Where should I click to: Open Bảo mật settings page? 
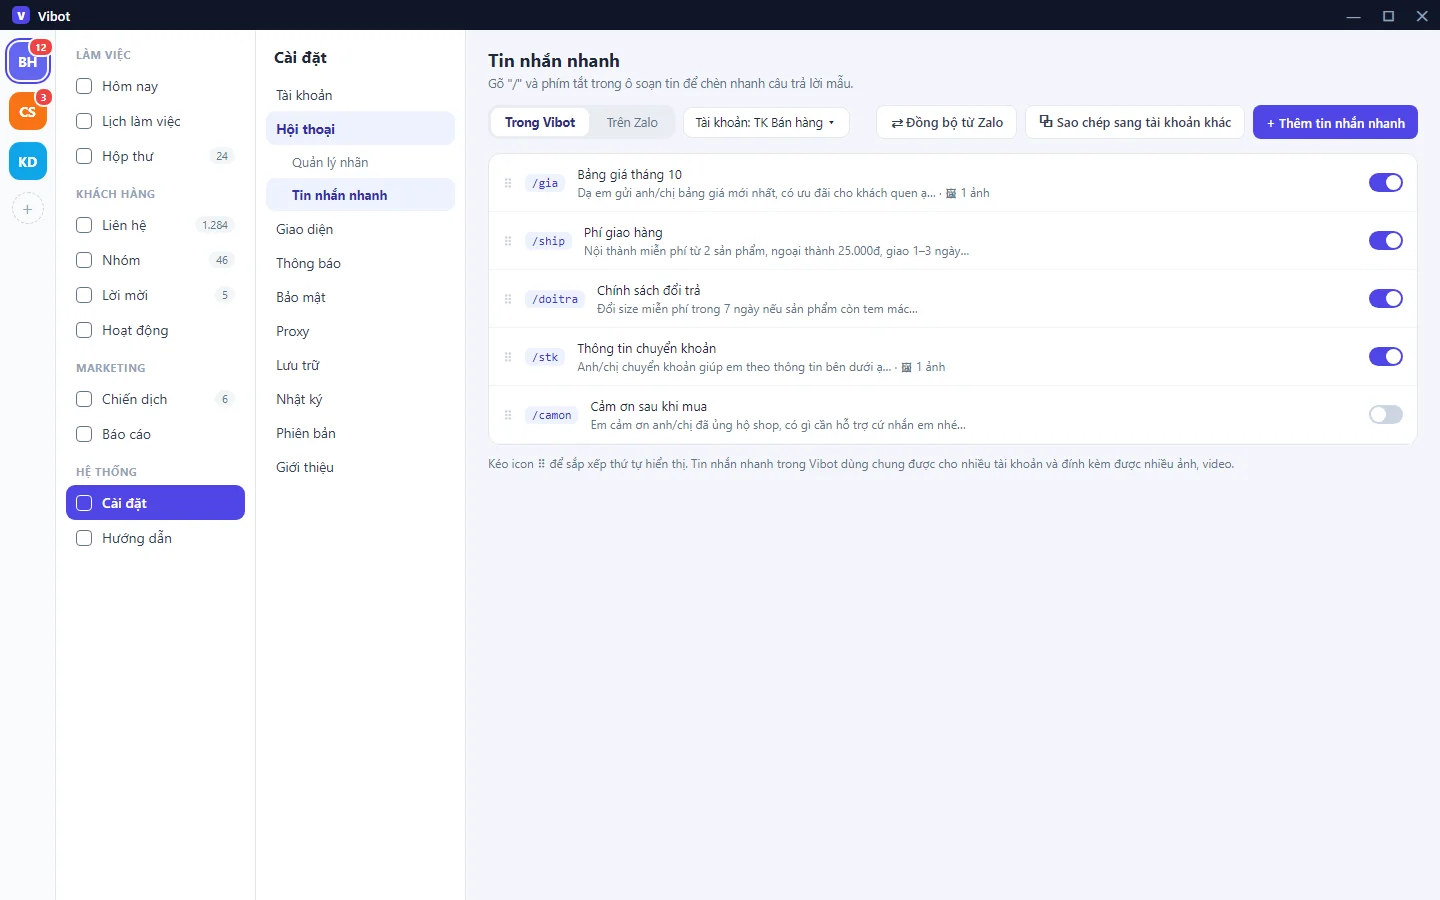[x=360, y=297]
